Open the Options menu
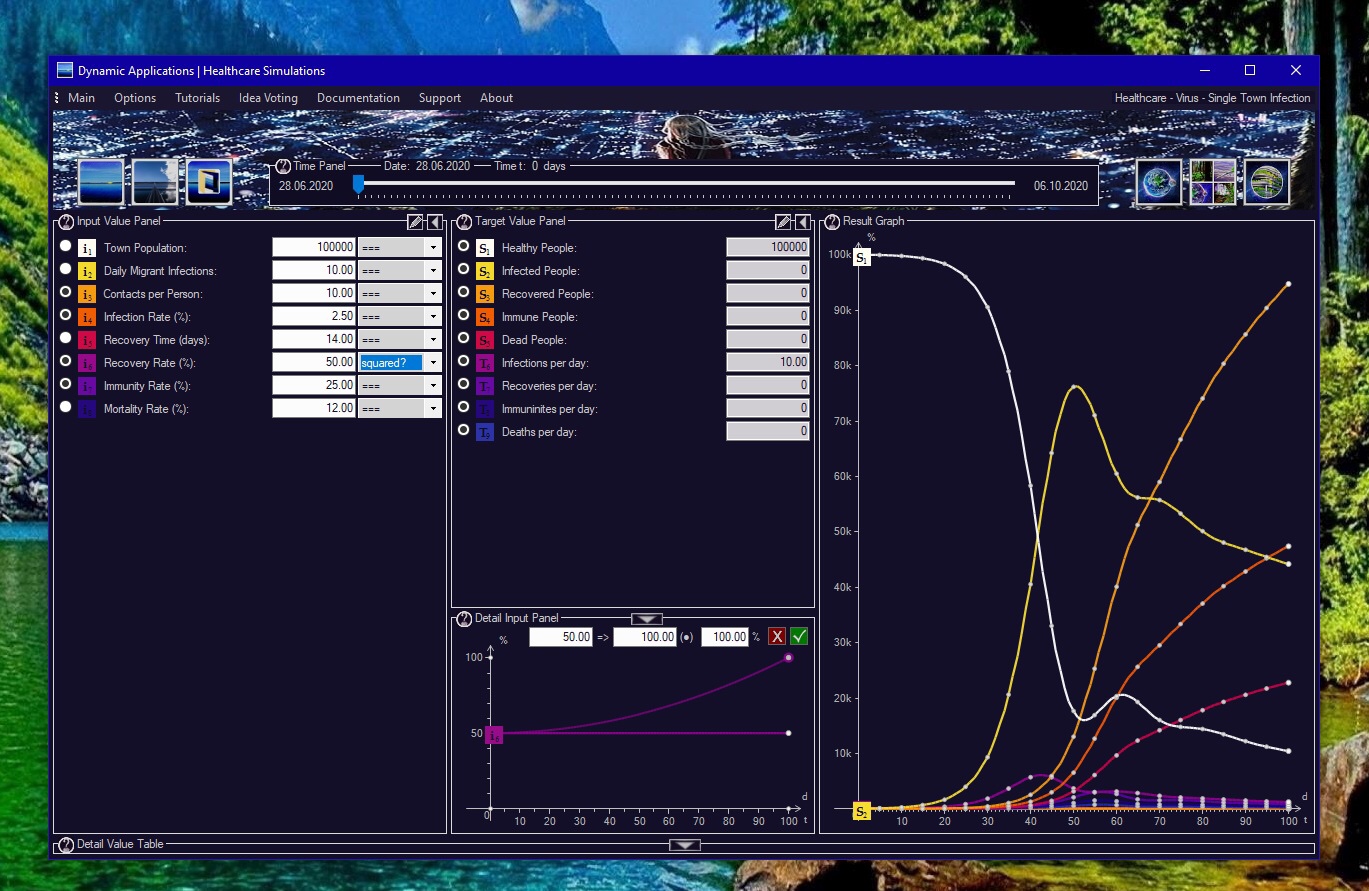 pos(135,97)
